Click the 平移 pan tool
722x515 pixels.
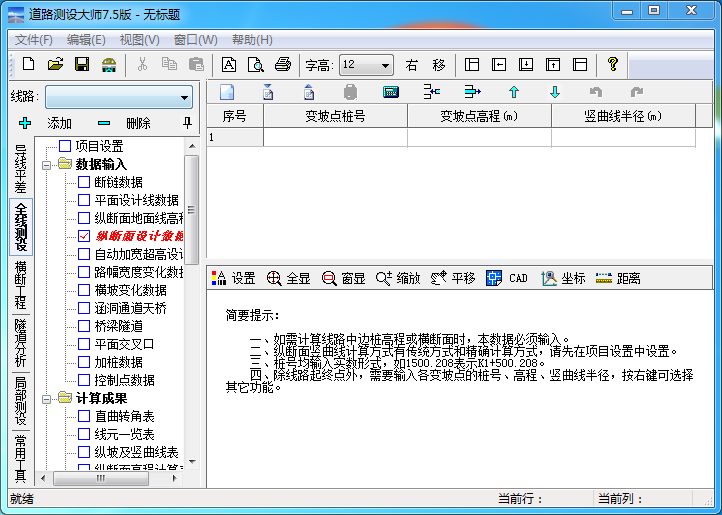click(x=453, y=278)
